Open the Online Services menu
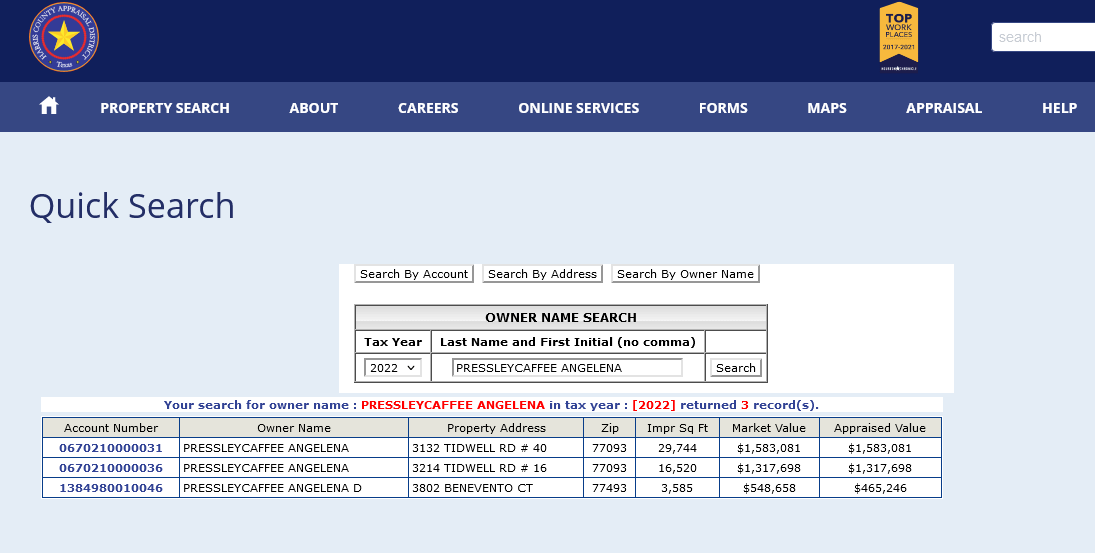This screenshot has height=553, width=1095. tap(578, 108)
